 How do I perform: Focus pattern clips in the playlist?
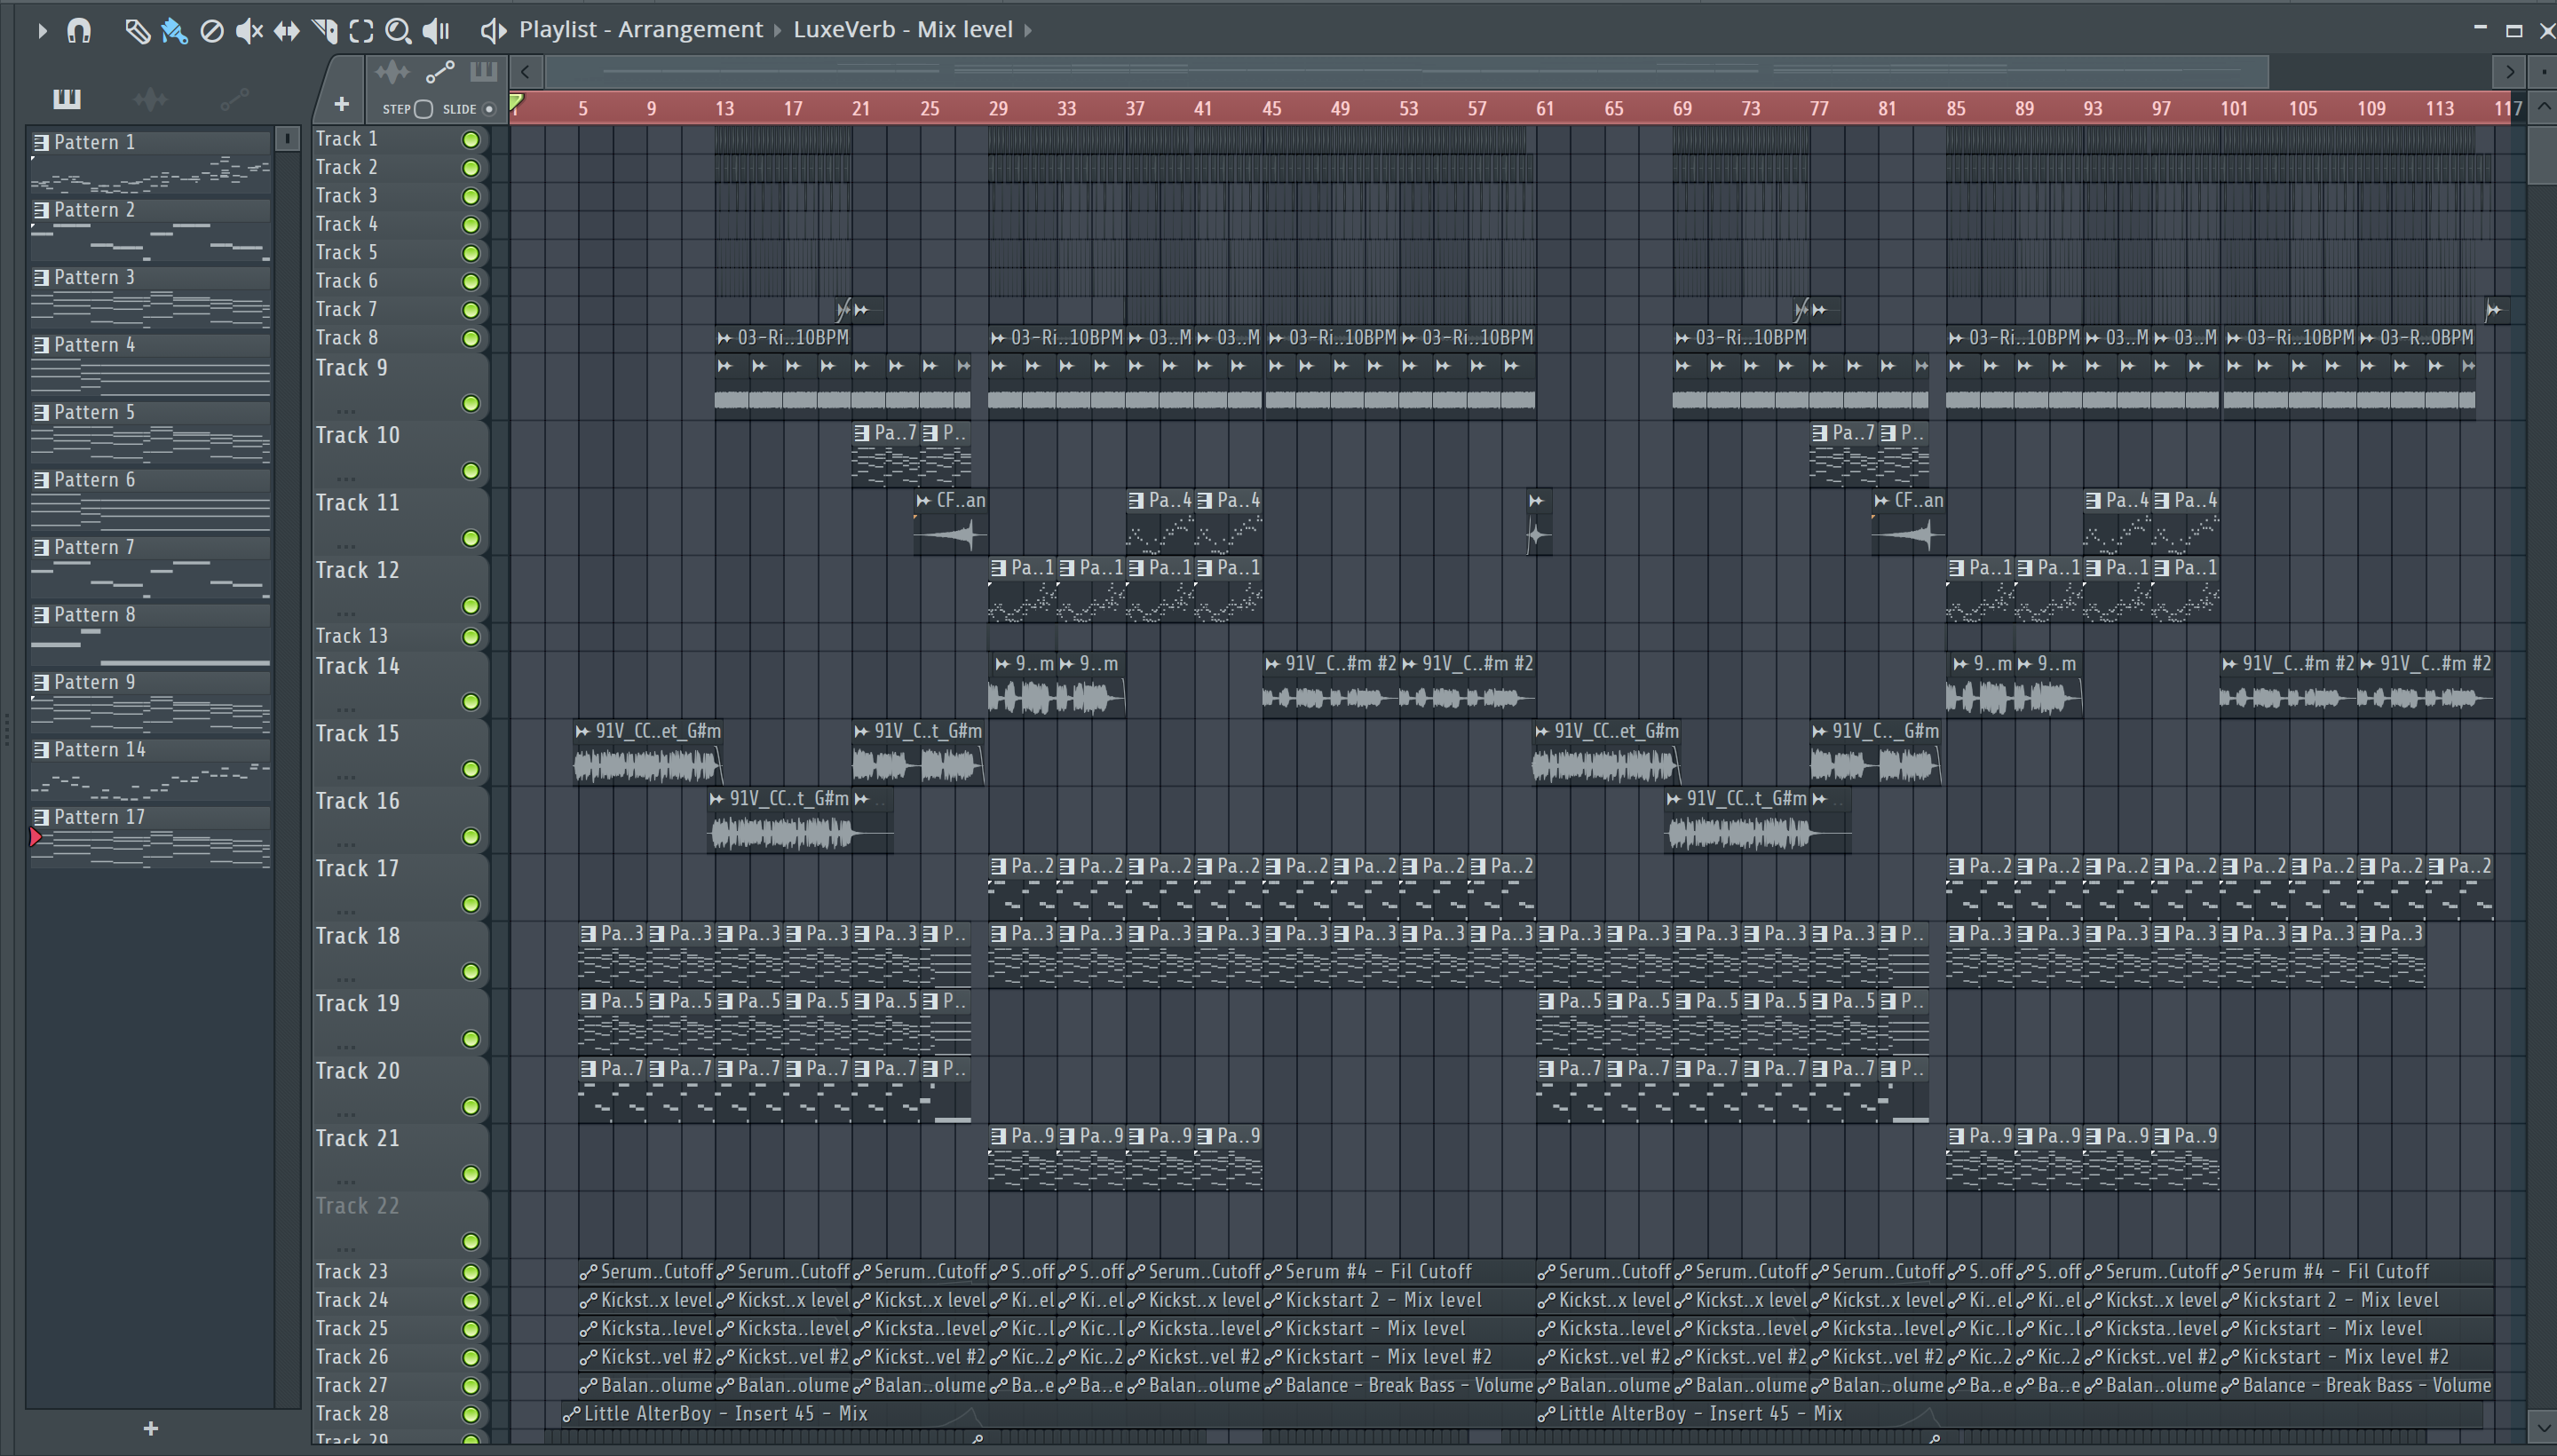click(x=483, y=72)
